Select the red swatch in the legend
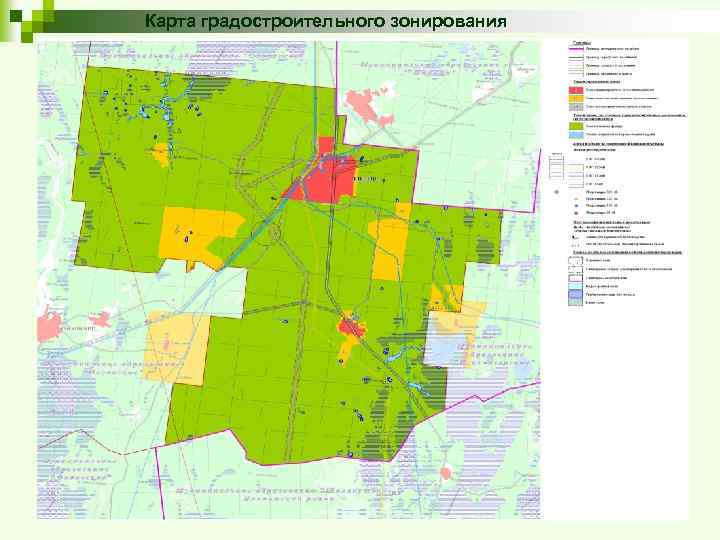The image size is (720, 540). tap(576, 90)
